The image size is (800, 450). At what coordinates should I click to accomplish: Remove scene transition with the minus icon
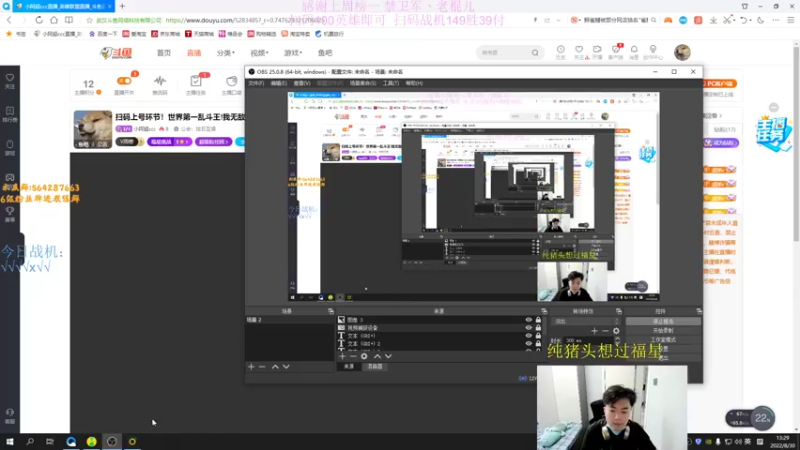605,331
